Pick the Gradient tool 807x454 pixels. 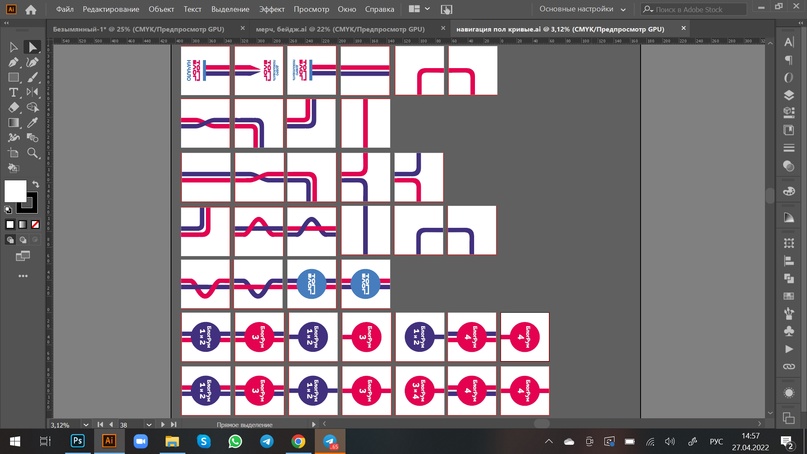click(14, 123)
